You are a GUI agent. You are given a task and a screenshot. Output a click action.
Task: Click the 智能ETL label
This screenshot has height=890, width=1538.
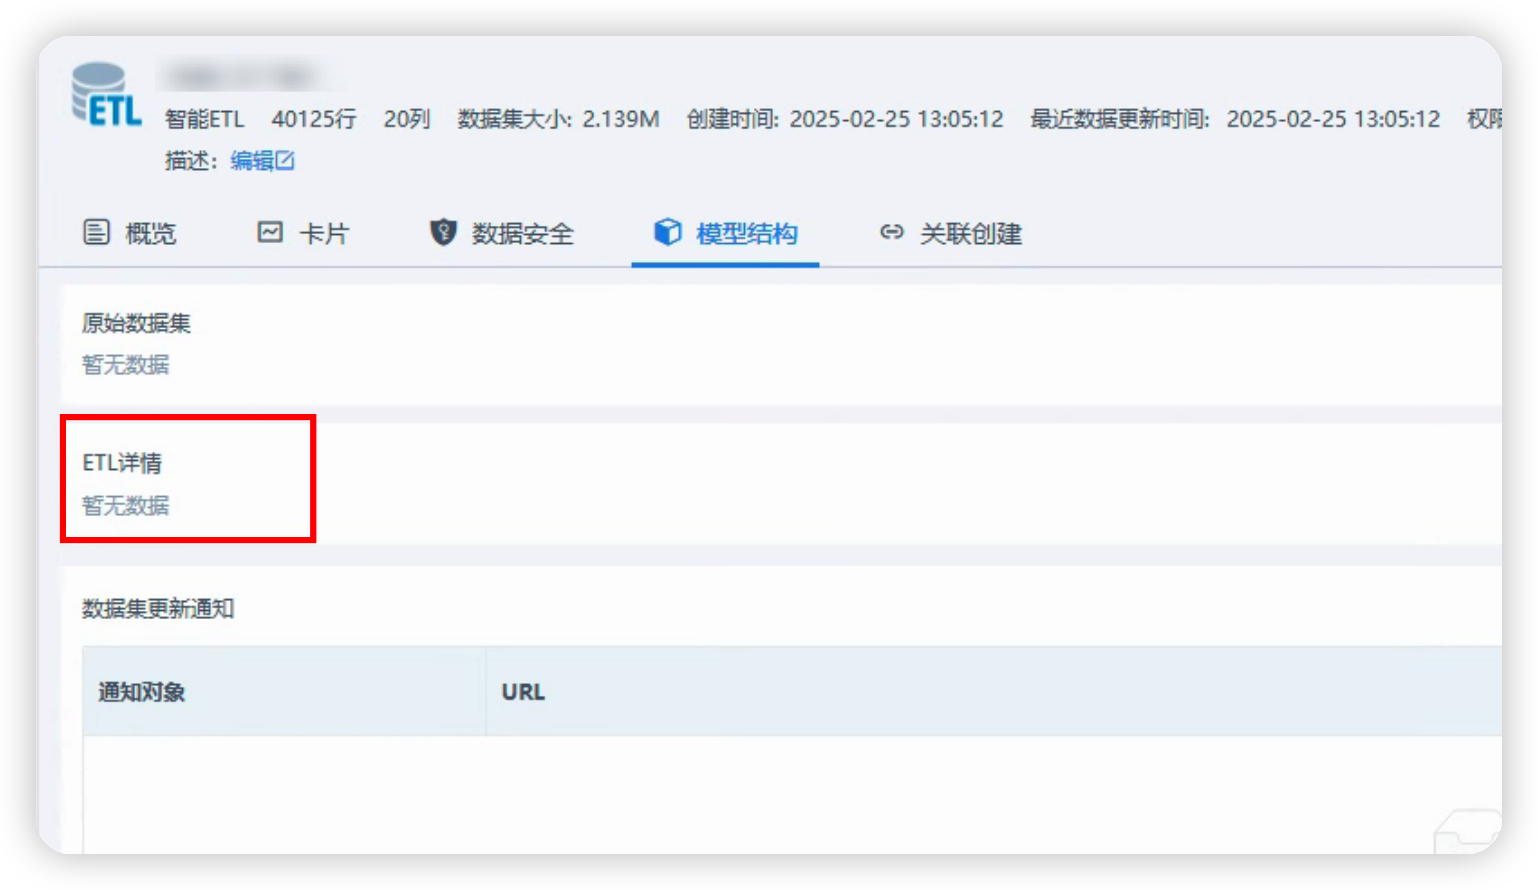[x=204, y=119]
